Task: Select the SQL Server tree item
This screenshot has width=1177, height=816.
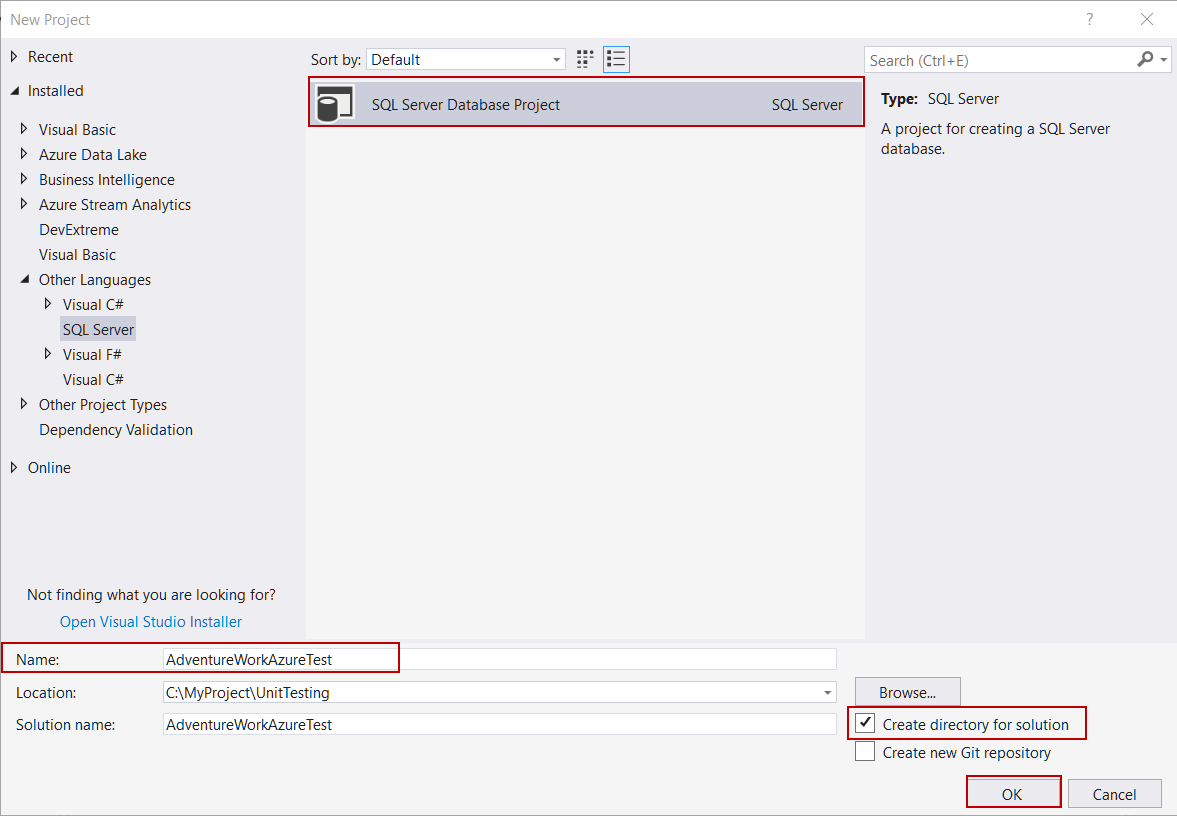Action: 97,329
